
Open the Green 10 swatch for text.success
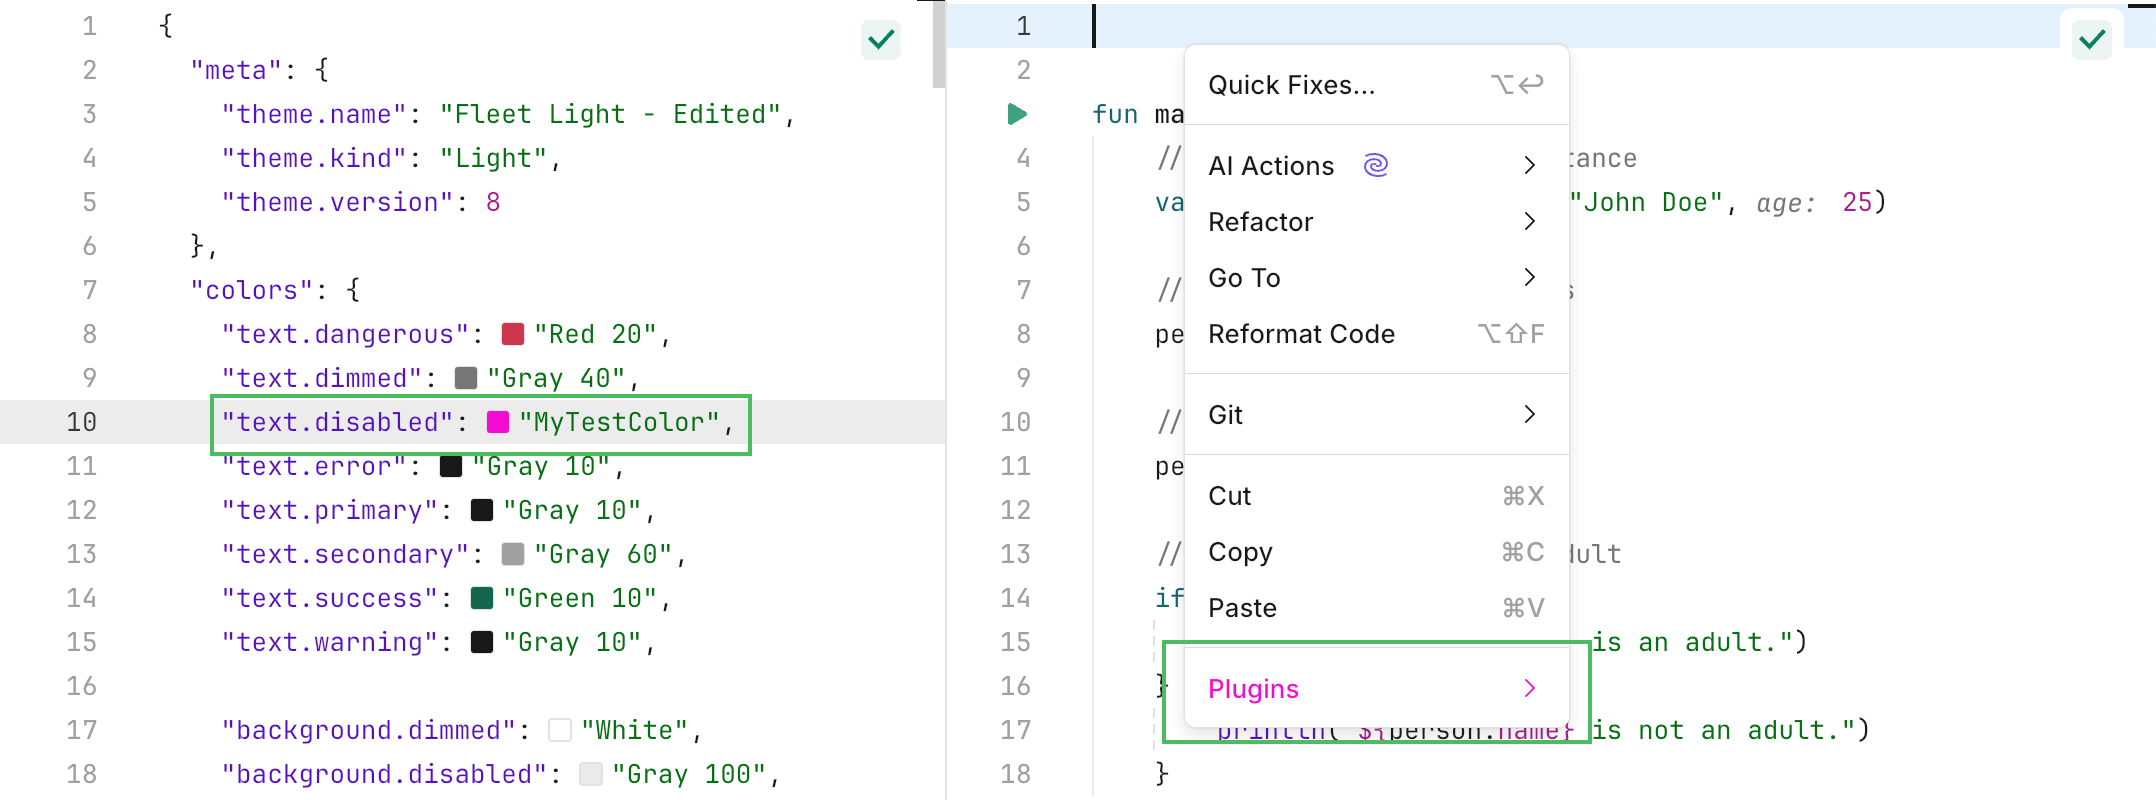482,598
